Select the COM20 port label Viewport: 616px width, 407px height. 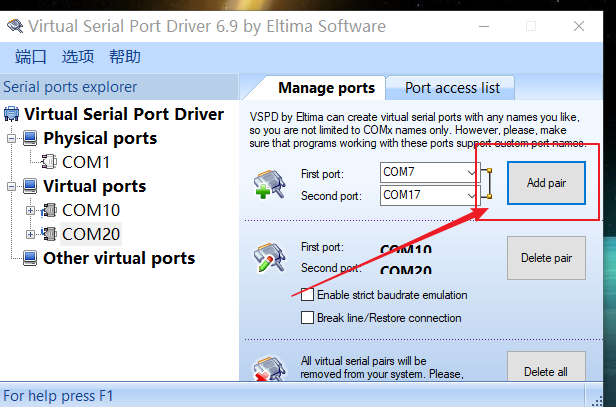tap(91, 234)
